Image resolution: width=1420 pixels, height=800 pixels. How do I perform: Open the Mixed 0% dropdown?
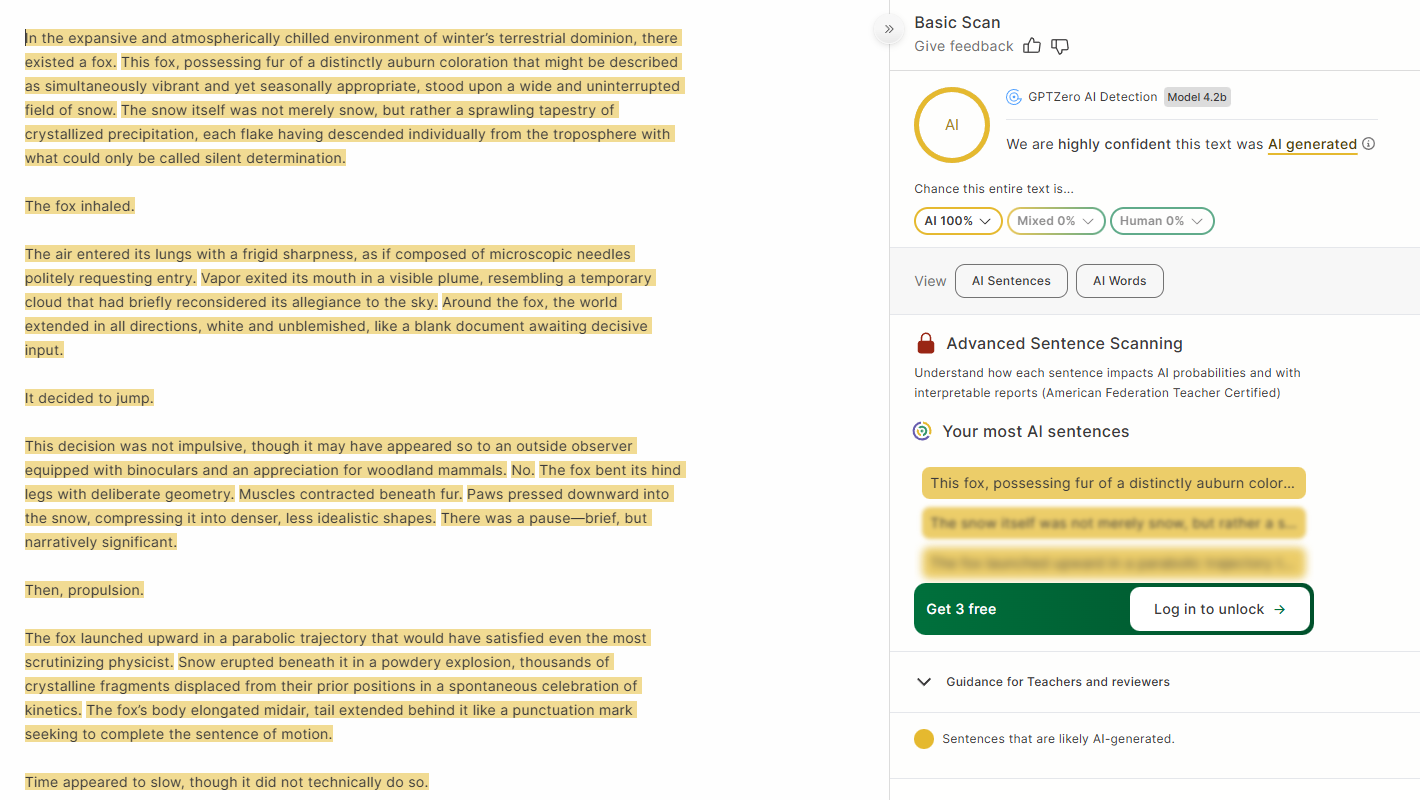click(1055, 221)
